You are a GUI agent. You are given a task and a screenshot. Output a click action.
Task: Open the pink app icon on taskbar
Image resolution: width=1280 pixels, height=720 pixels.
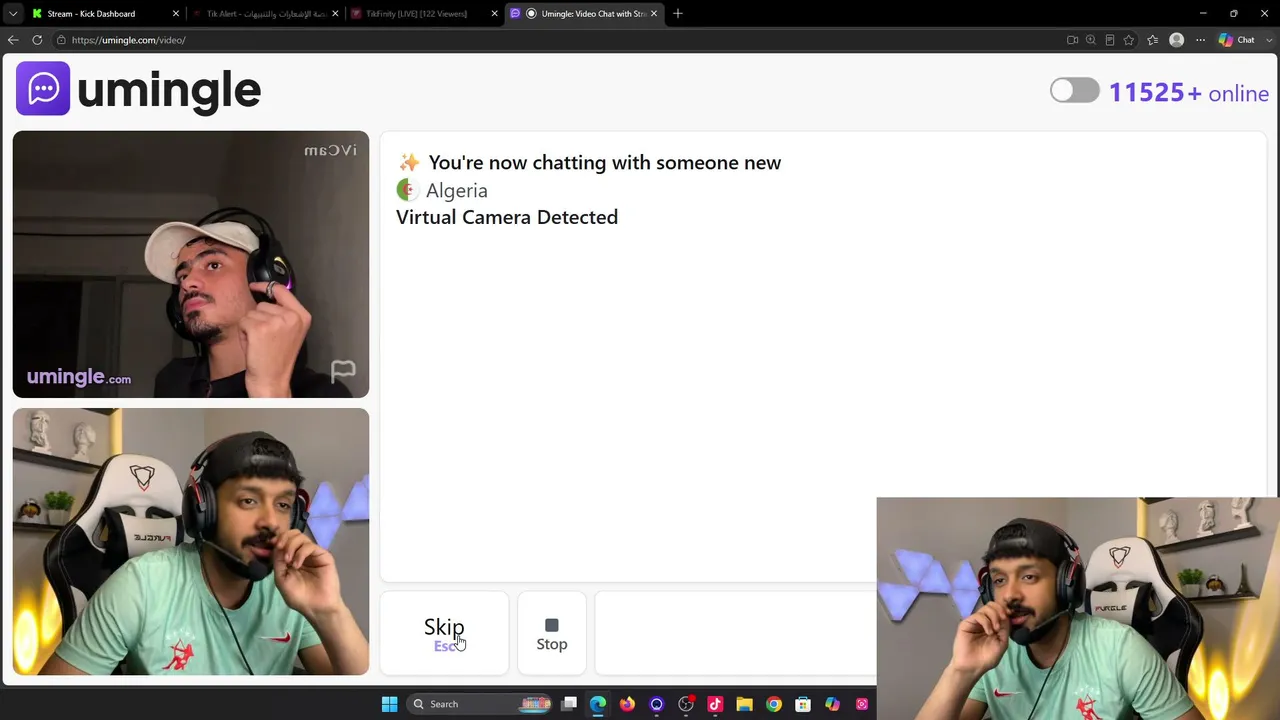pos(861,704)
